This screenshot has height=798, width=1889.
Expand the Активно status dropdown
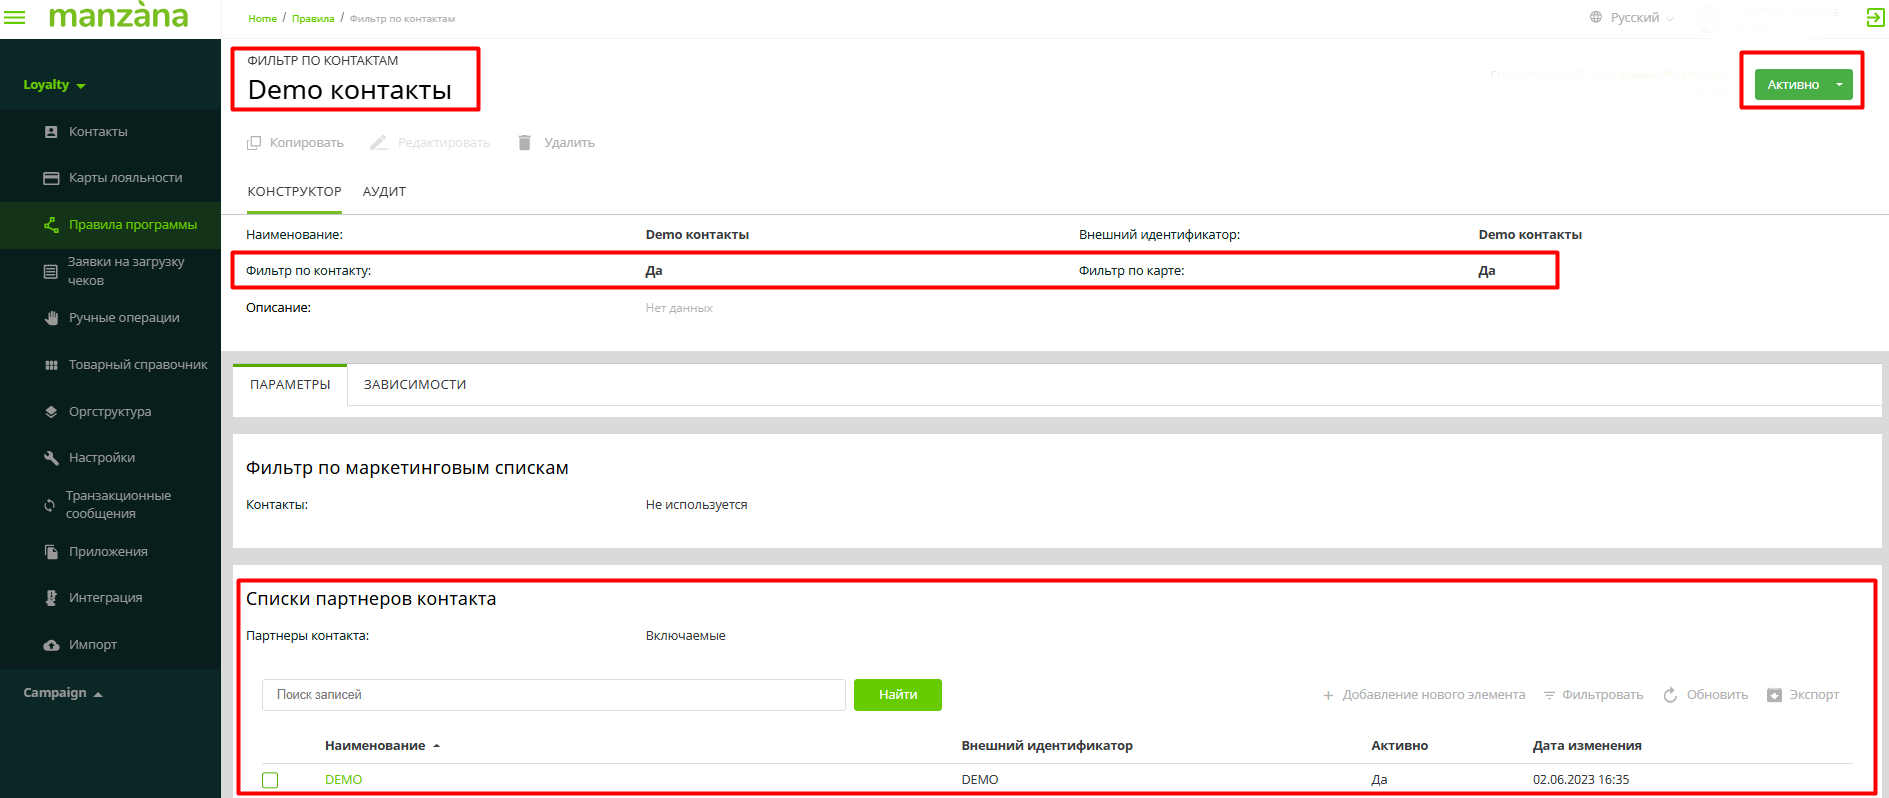point(1839,85)
